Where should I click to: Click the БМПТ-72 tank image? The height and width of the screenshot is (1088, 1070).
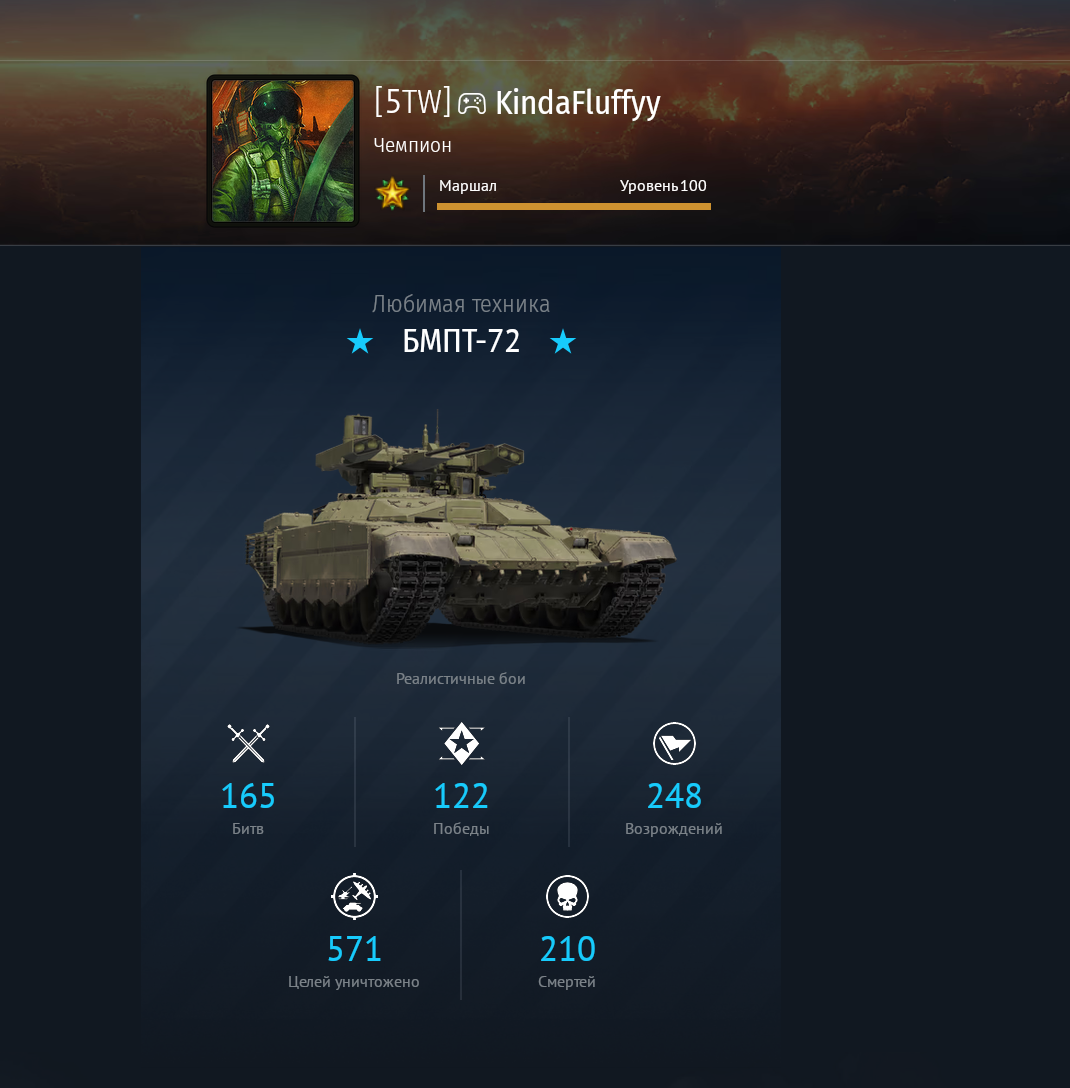click(x=459, y=528)
